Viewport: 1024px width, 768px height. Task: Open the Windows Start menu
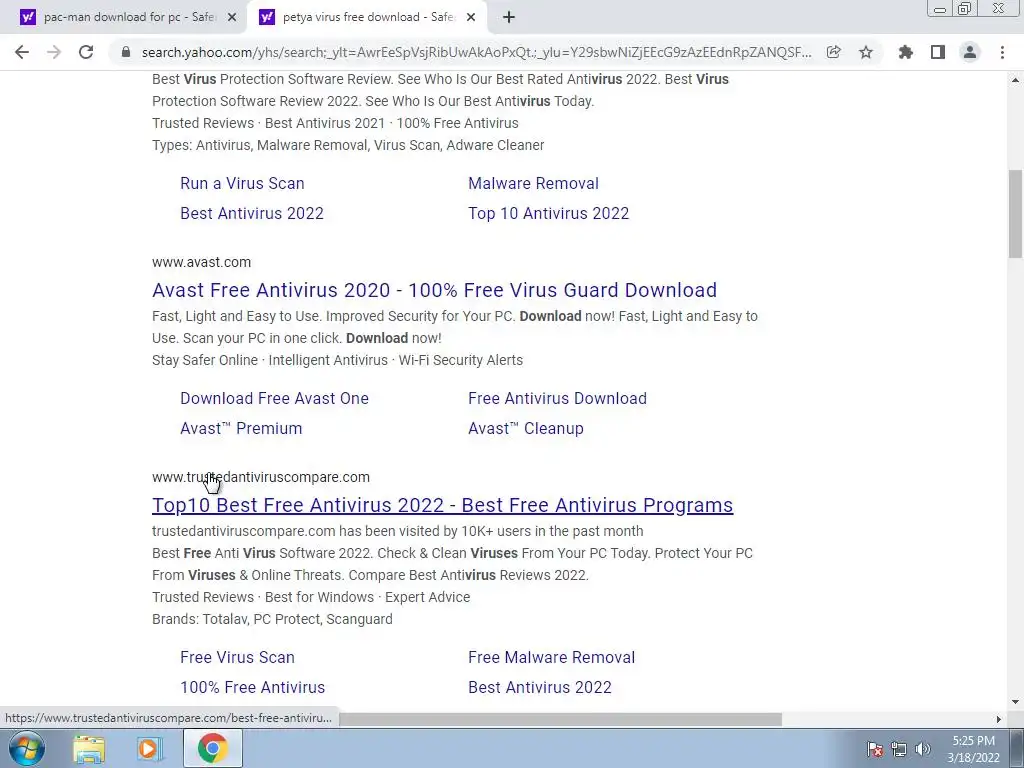pyautogui.click(x=27, y=748)
